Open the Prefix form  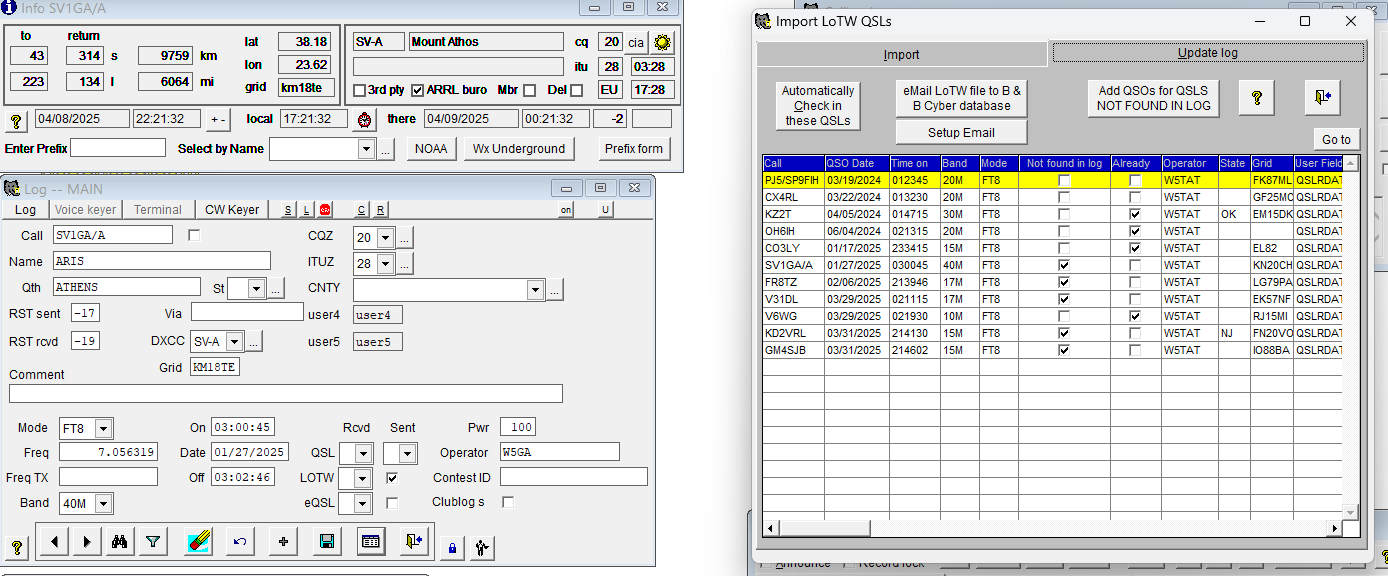634,149
